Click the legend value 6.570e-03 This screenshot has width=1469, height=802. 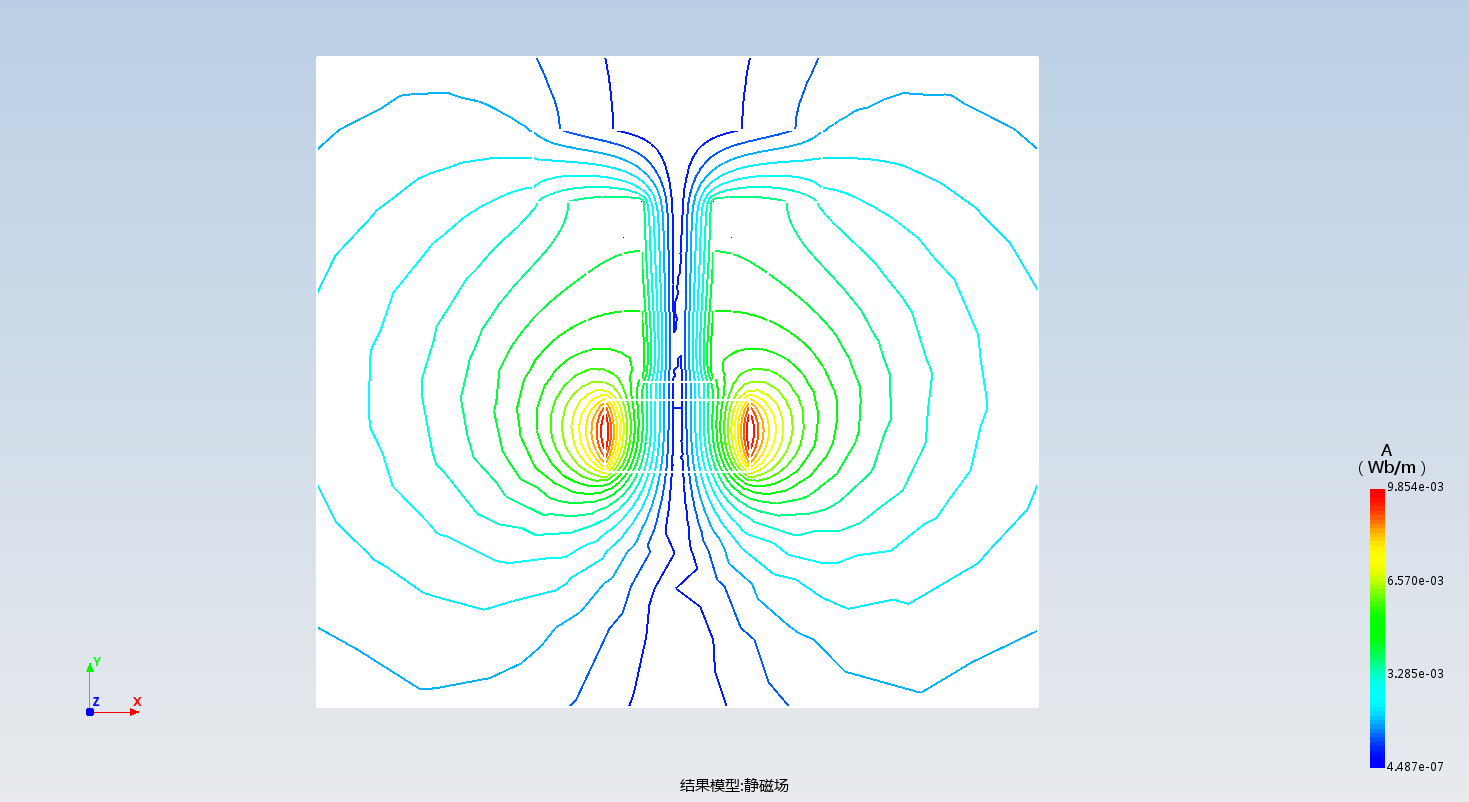point(1415,581)
